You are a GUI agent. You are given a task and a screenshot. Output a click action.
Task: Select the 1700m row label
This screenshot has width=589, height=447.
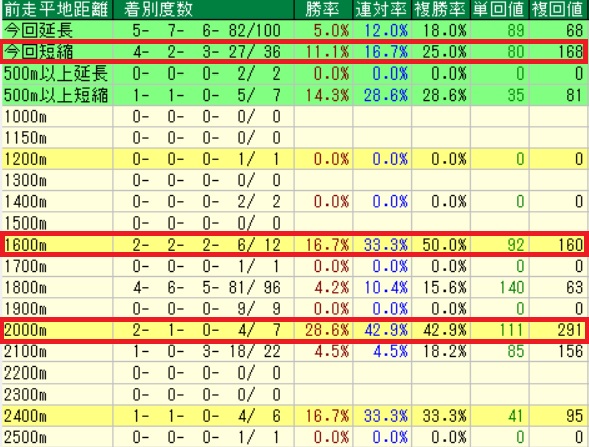(25, 266)
